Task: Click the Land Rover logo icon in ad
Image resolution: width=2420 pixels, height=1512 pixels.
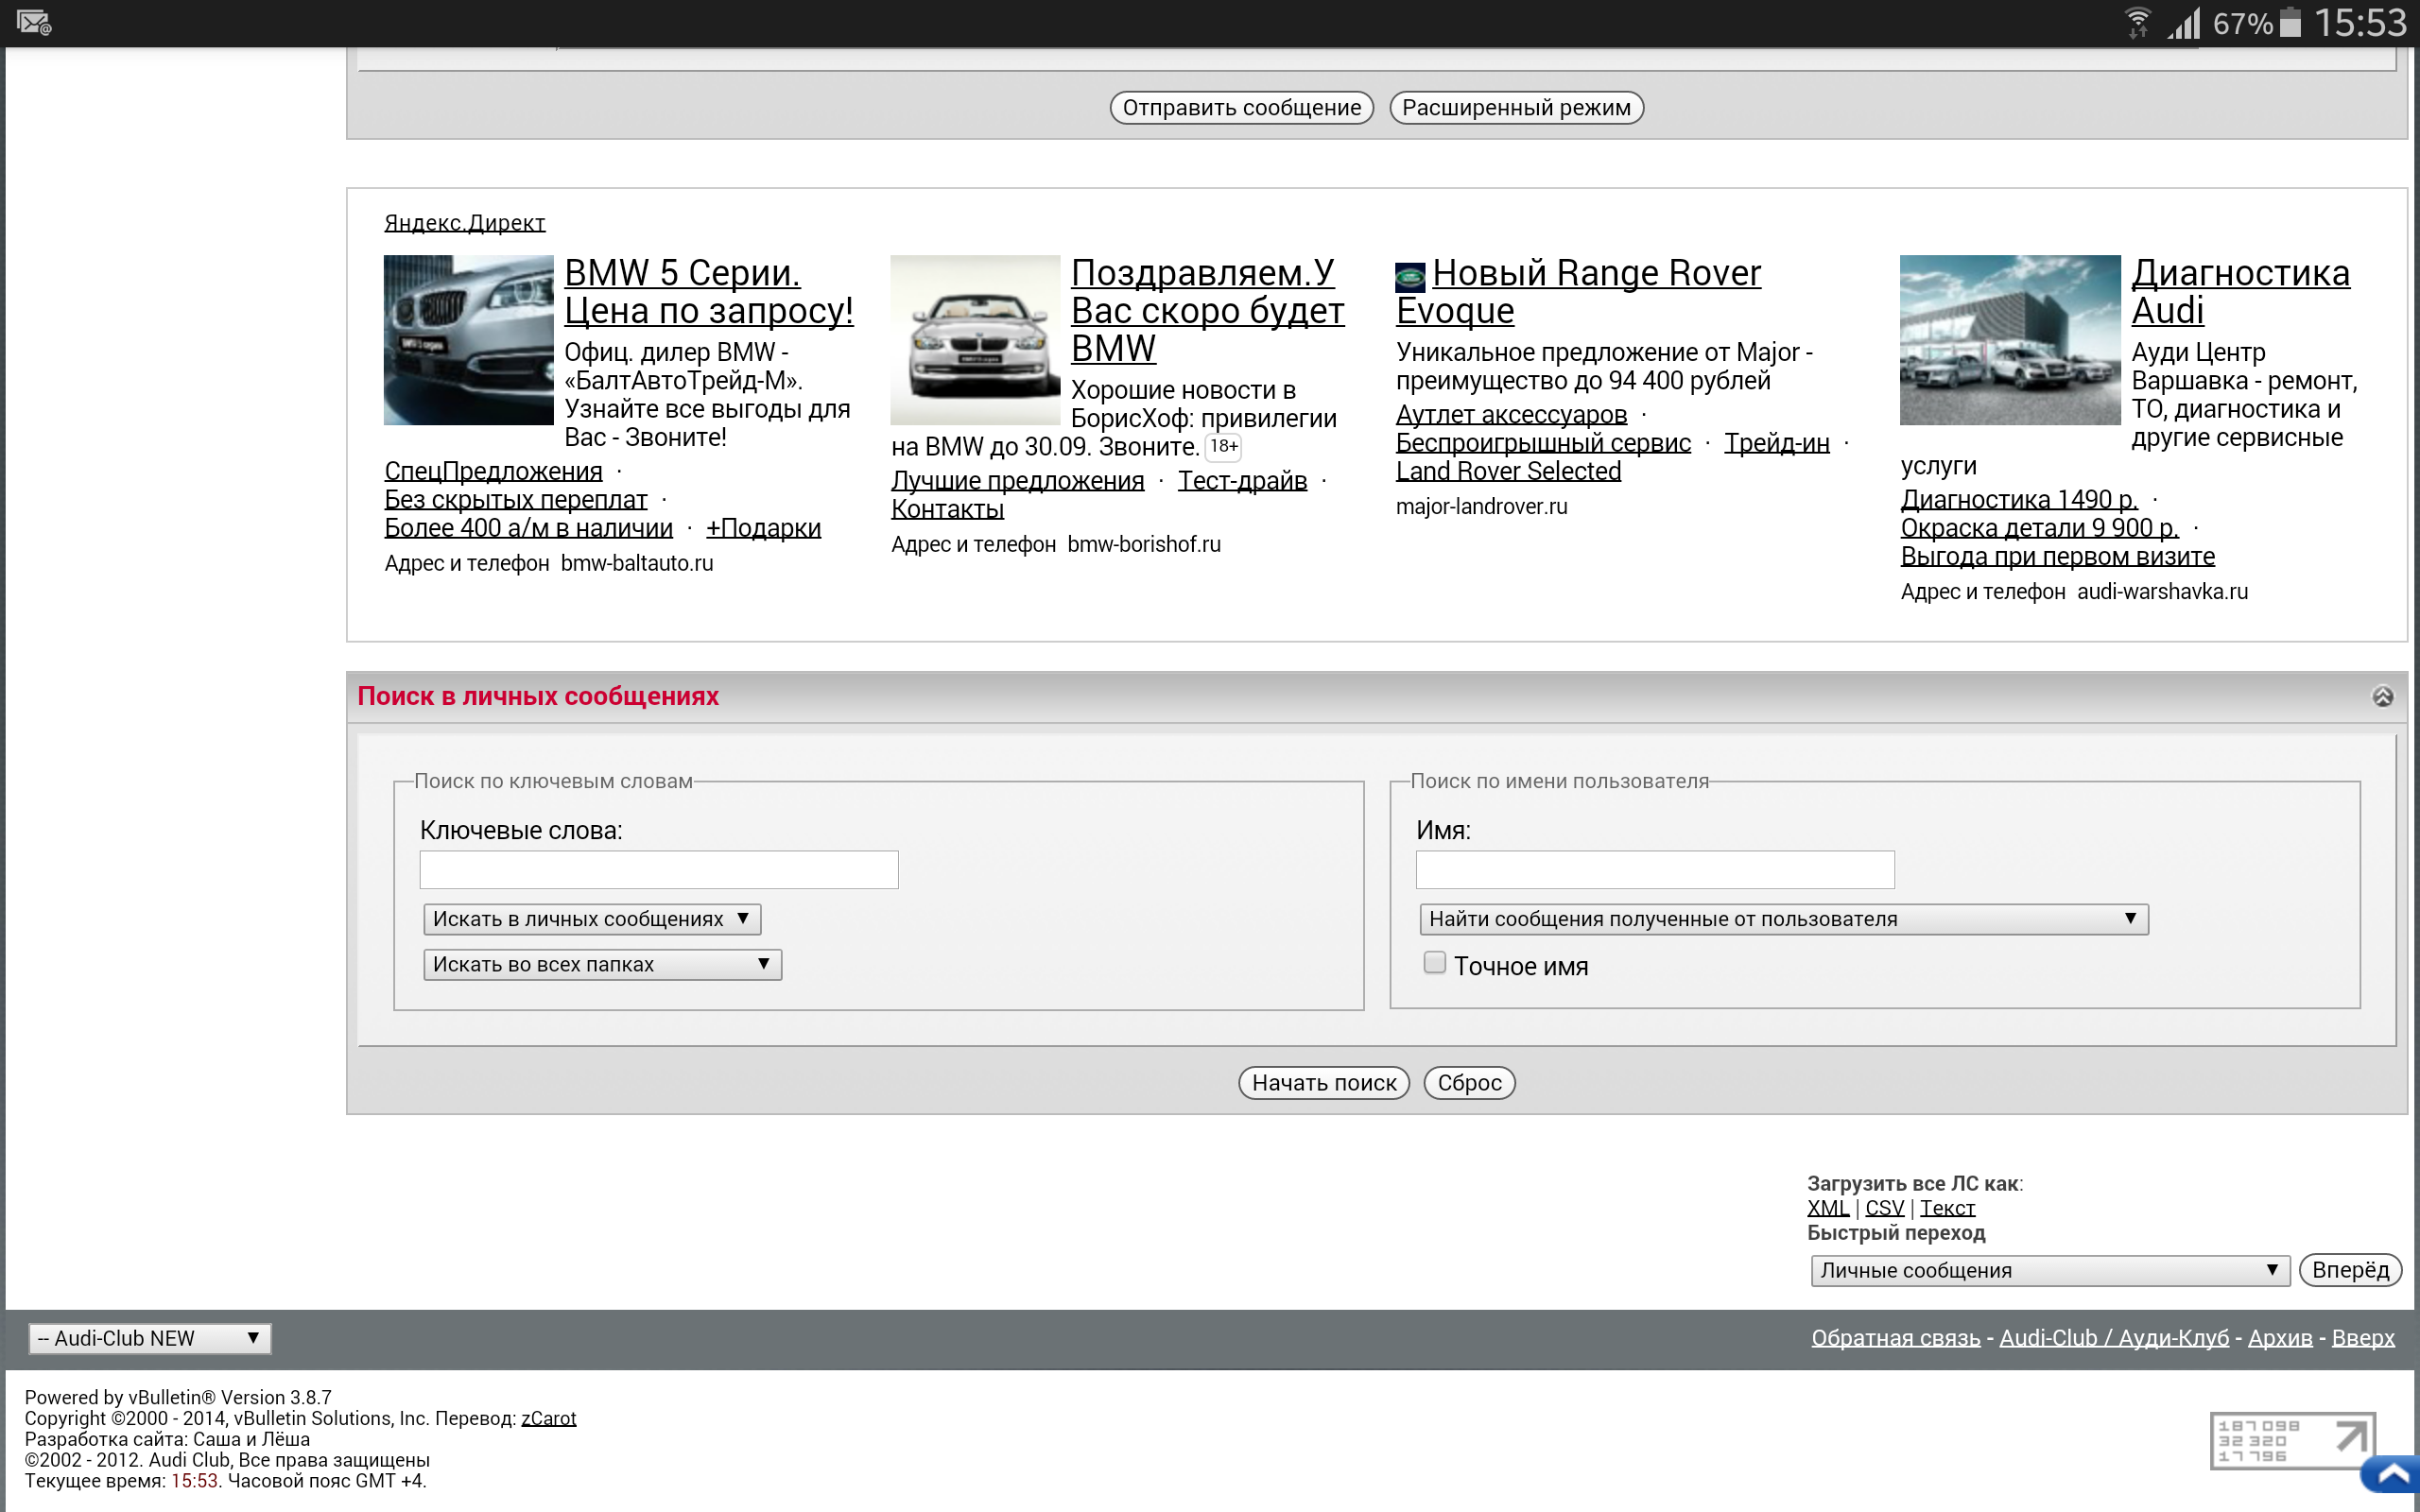Action: pos(1410,277)
